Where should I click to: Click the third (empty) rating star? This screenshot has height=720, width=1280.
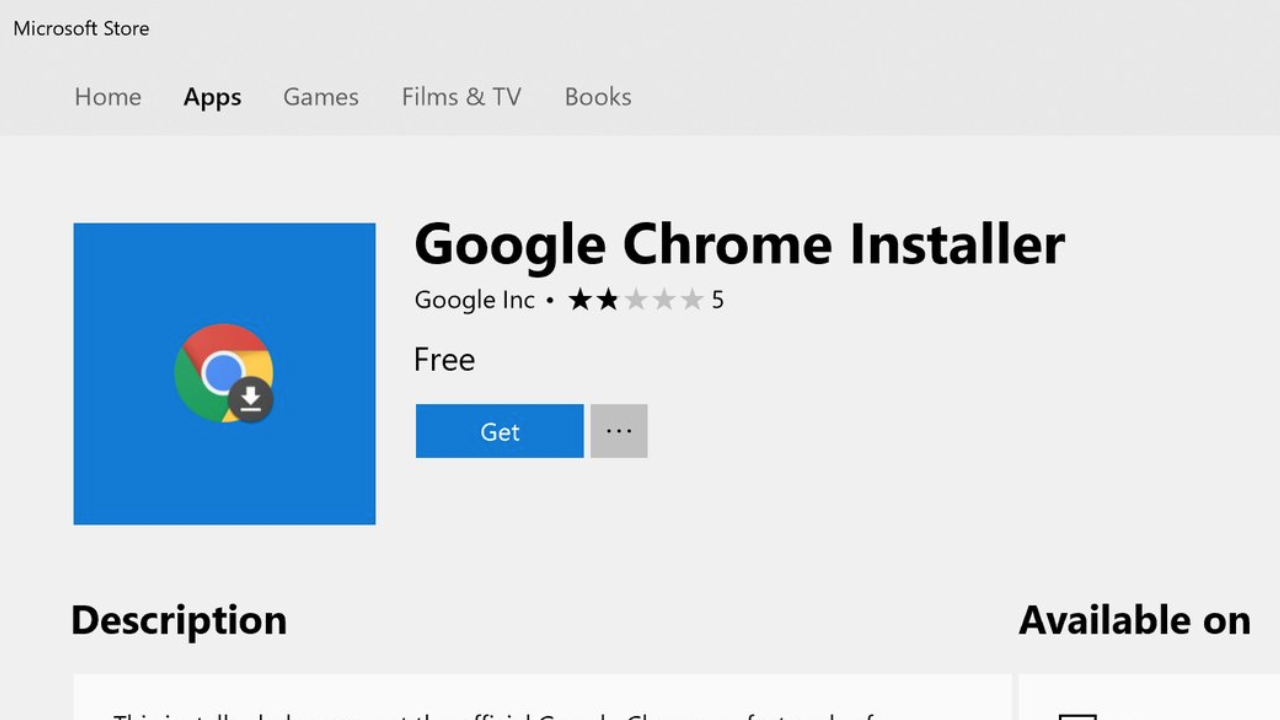click(x=636, y=300)
